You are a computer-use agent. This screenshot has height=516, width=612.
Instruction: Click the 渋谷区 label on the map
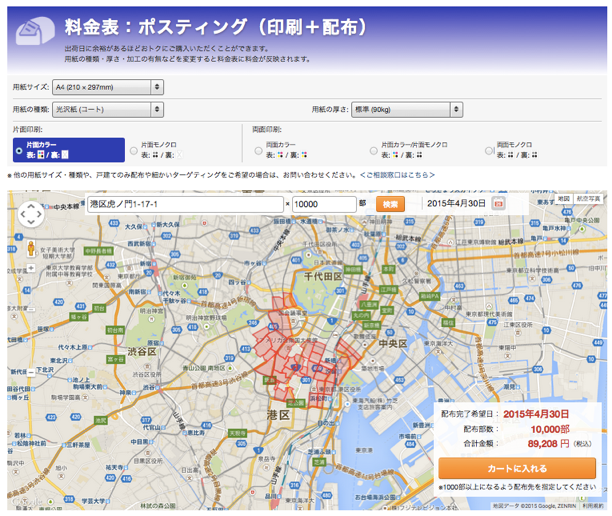pyautogui.click(x=142, y=352)
